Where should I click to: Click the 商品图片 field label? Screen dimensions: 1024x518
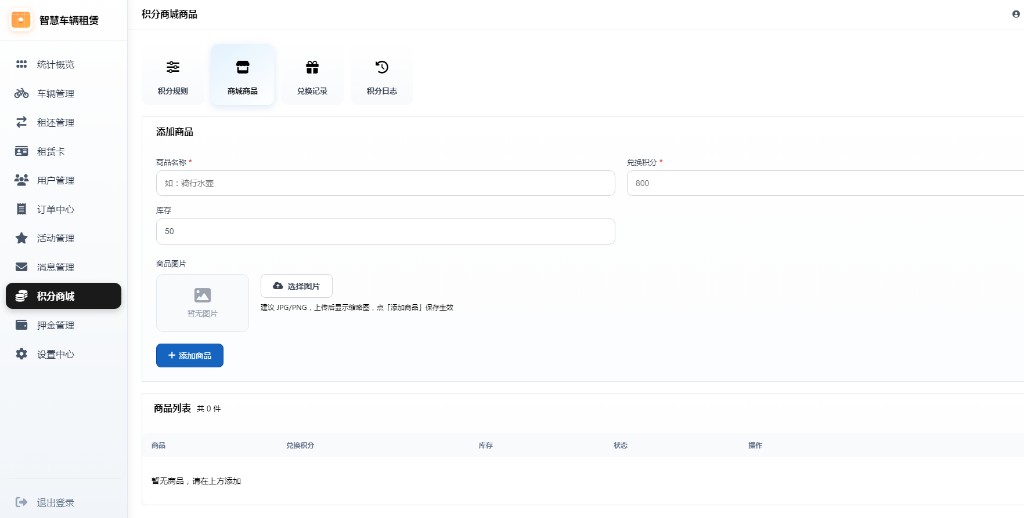(x=171, y=264)
